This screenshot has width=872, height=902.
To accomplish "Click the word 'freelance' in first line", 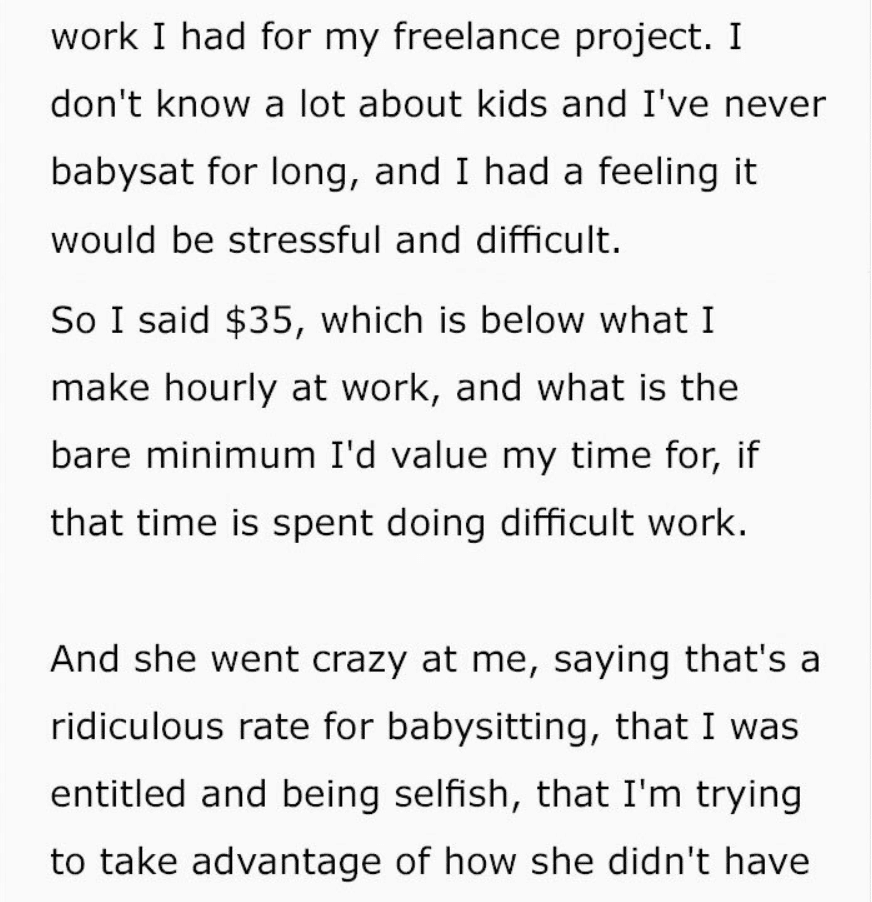I will 476,36.
